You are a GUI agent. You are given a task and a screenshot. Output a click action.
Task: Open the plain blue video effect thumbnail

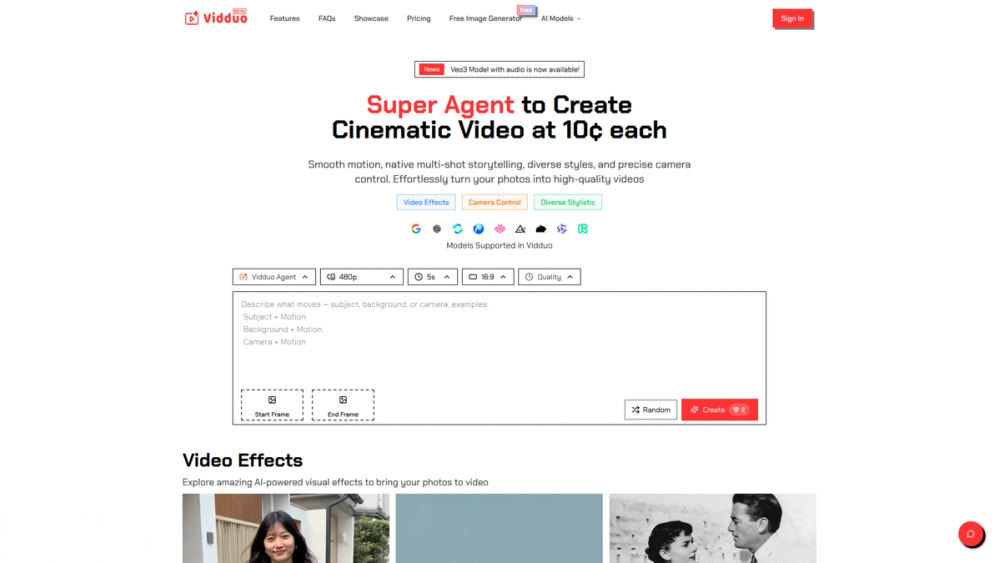499,528
